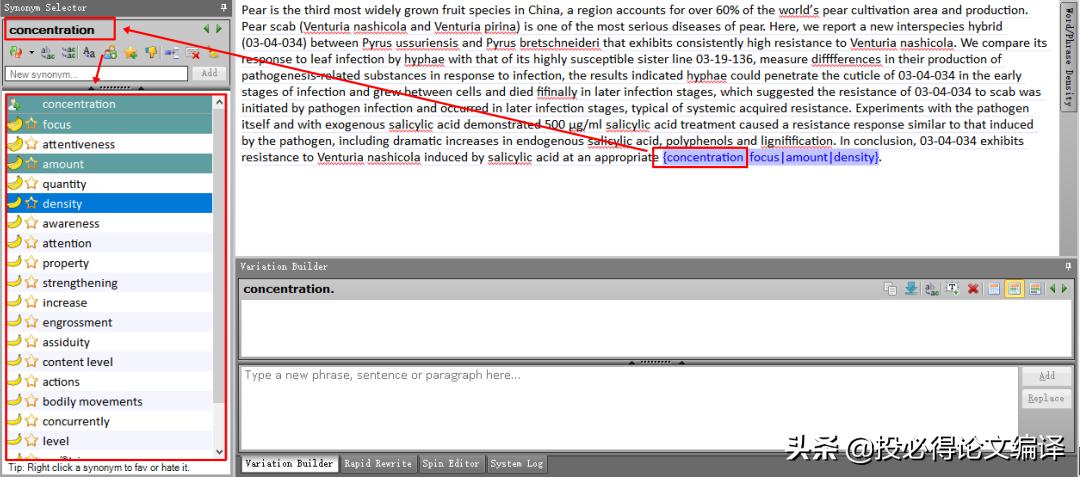Go to previous word with left green arrow in Synonym Selector

pos(206,29)
